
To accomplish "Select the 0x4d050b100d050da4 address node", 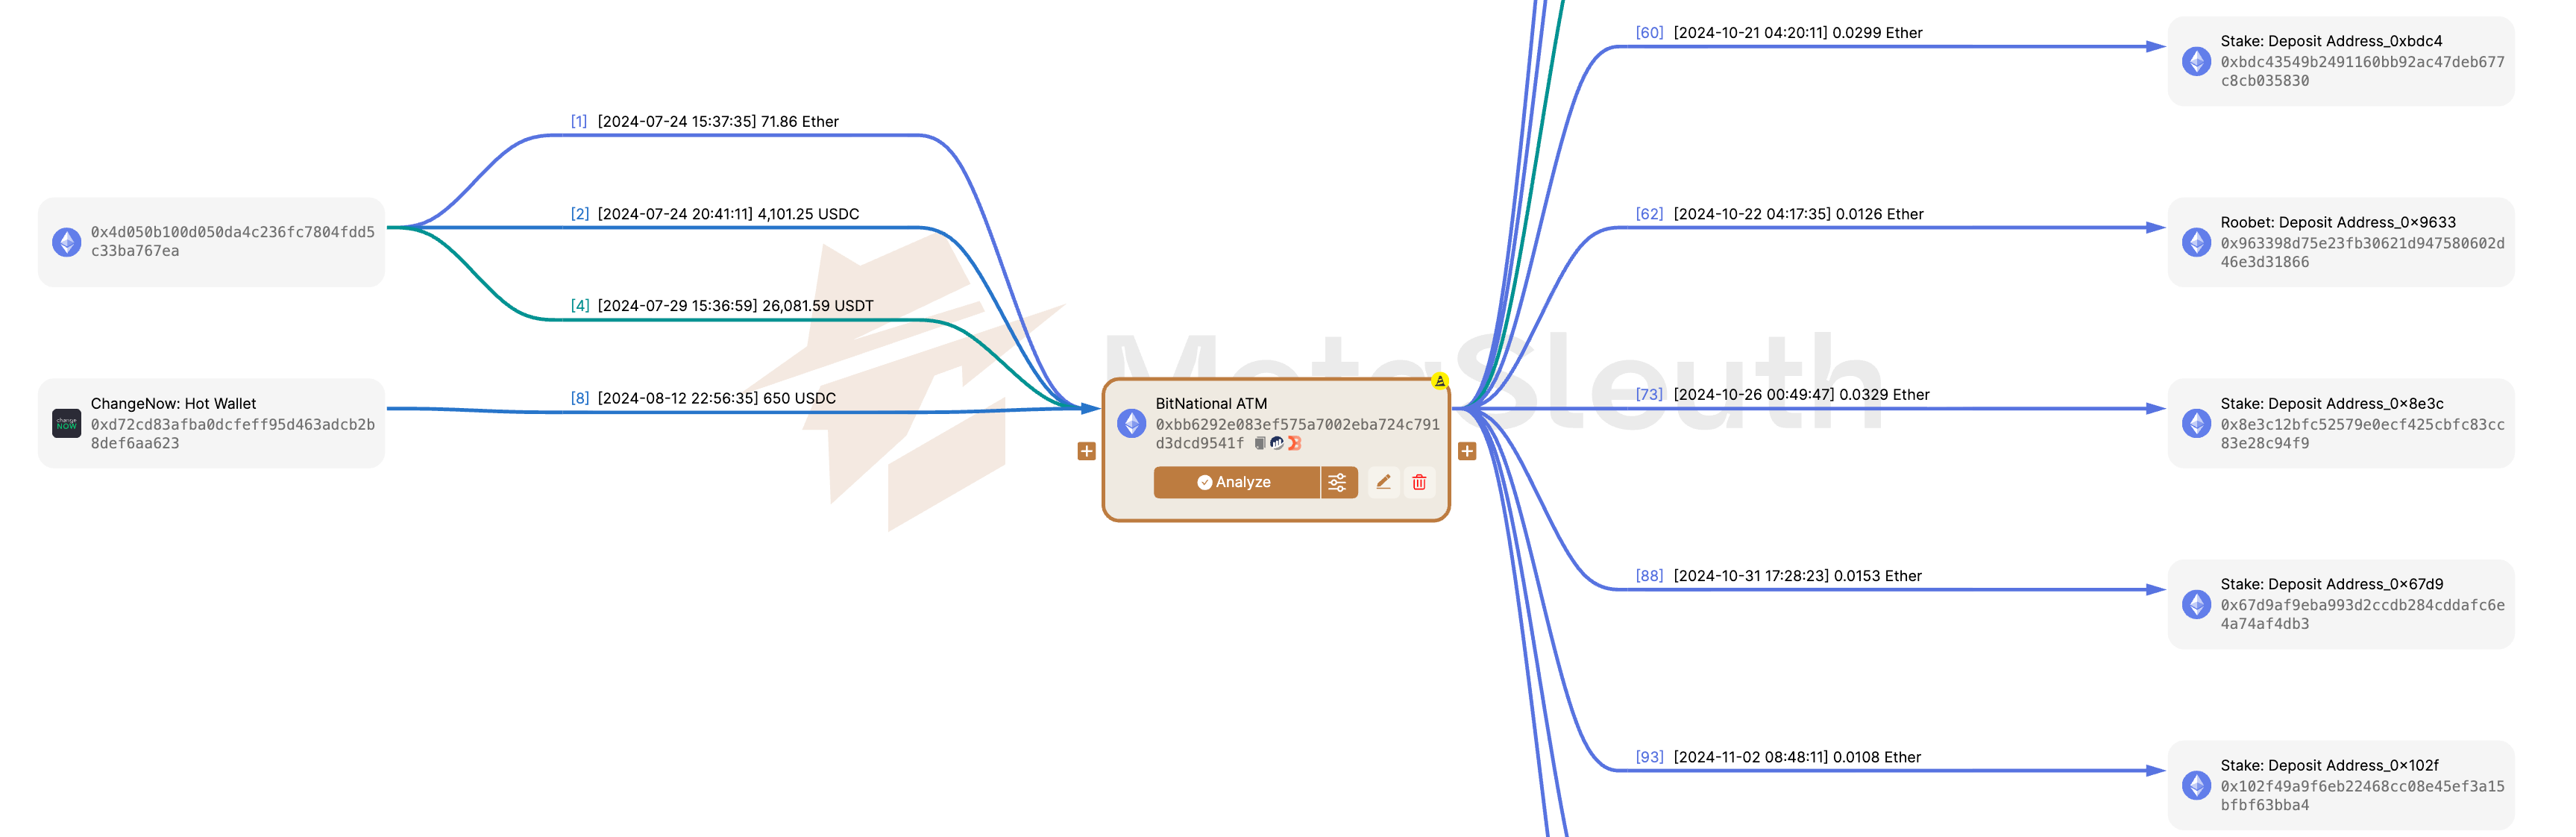I will click(x=211, y=242).
